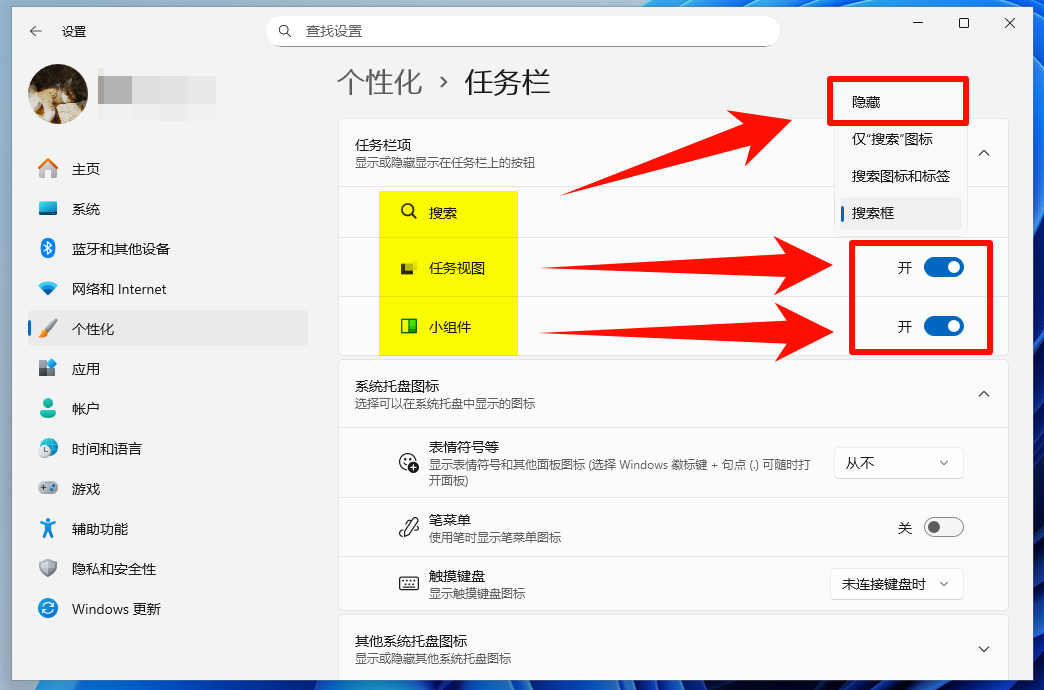The width and height of the screenshot is (1044, 690).
Task: Click the 笔菜单 pen icon
Action: (x=408, y=527)
